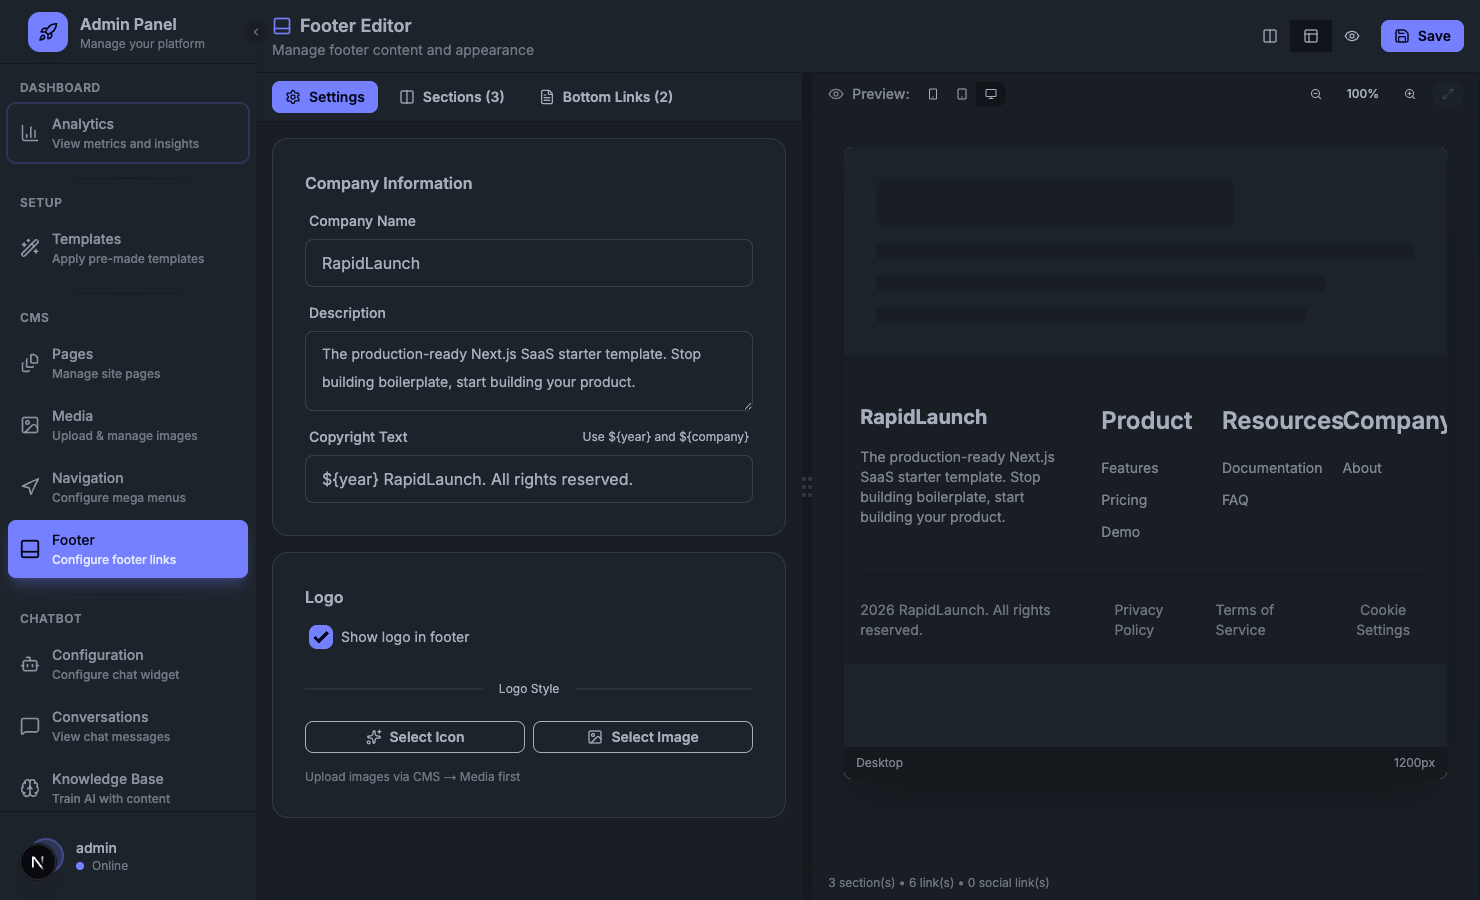The height and width of the screenshot is (900, 1480).
Task: Click the rocket logo in Admin Panel header
Action: click(x=48, y=32)
